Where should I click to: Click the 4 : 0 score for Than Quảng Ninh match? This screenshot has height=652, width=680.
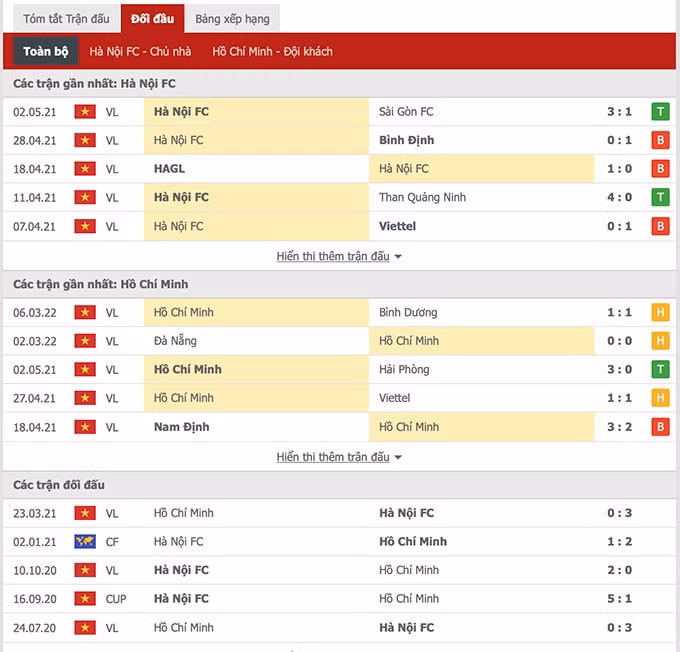(619, 197)
